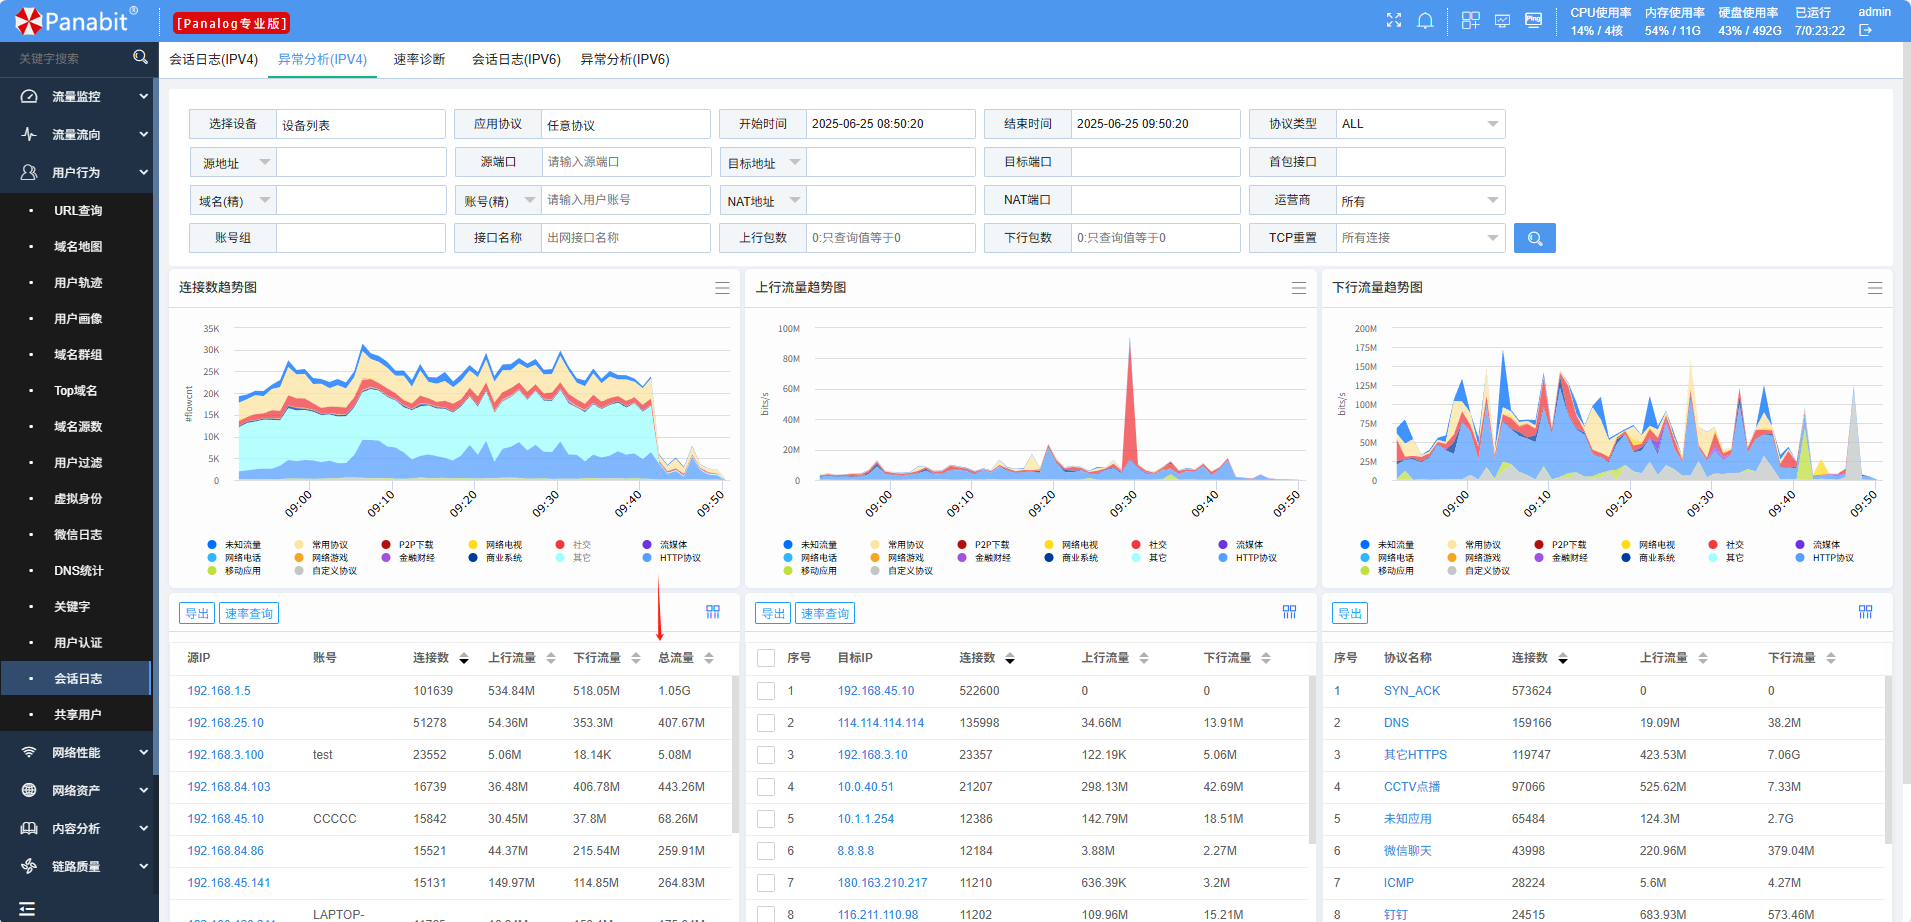Check the row for 192.168.3.10
The height and width of the screenshot is (922, 1911).
pyautogui.click(x=766, y=755)
